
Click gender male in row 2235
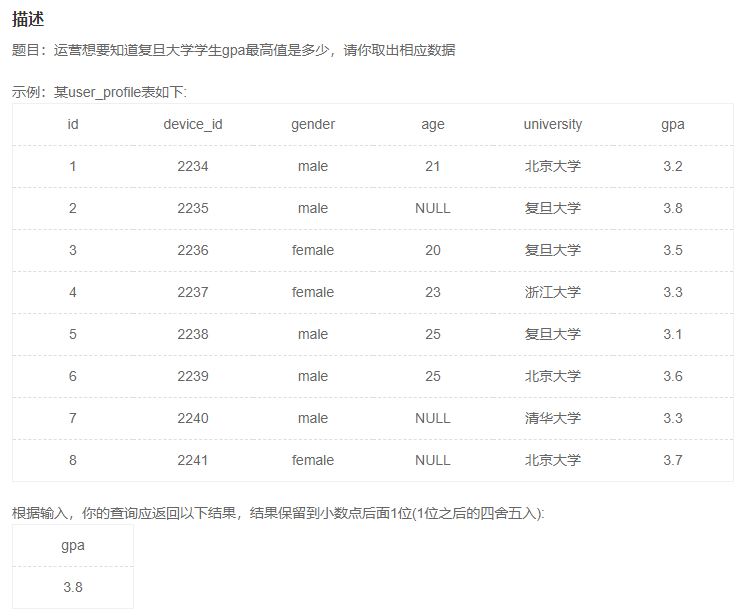click(313, 208)
